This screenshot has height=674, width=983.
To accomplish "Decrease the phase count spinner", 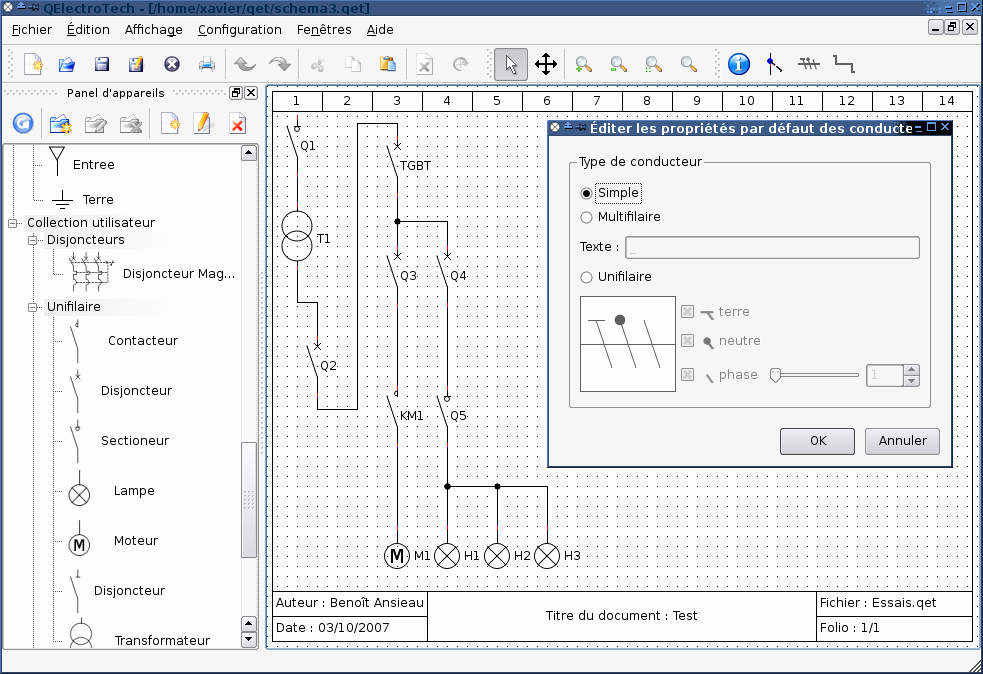I will 912,381.
